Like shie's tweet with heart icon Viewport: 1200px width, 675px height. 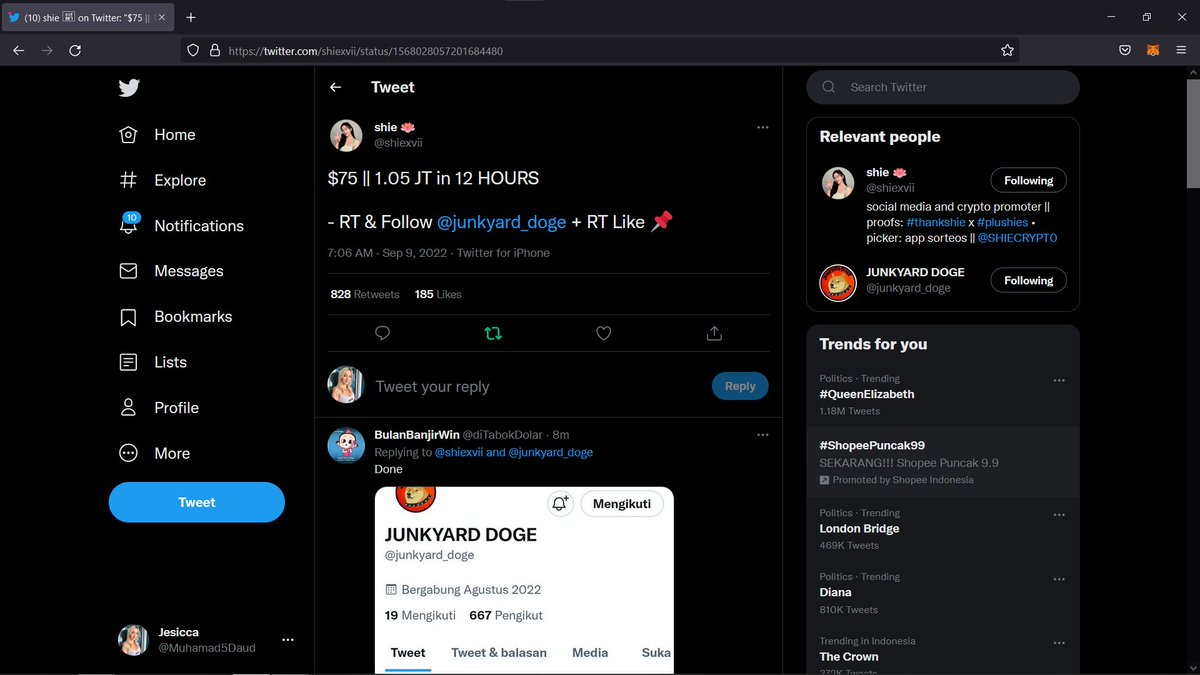pyautogui.click(x=603, y=333)
